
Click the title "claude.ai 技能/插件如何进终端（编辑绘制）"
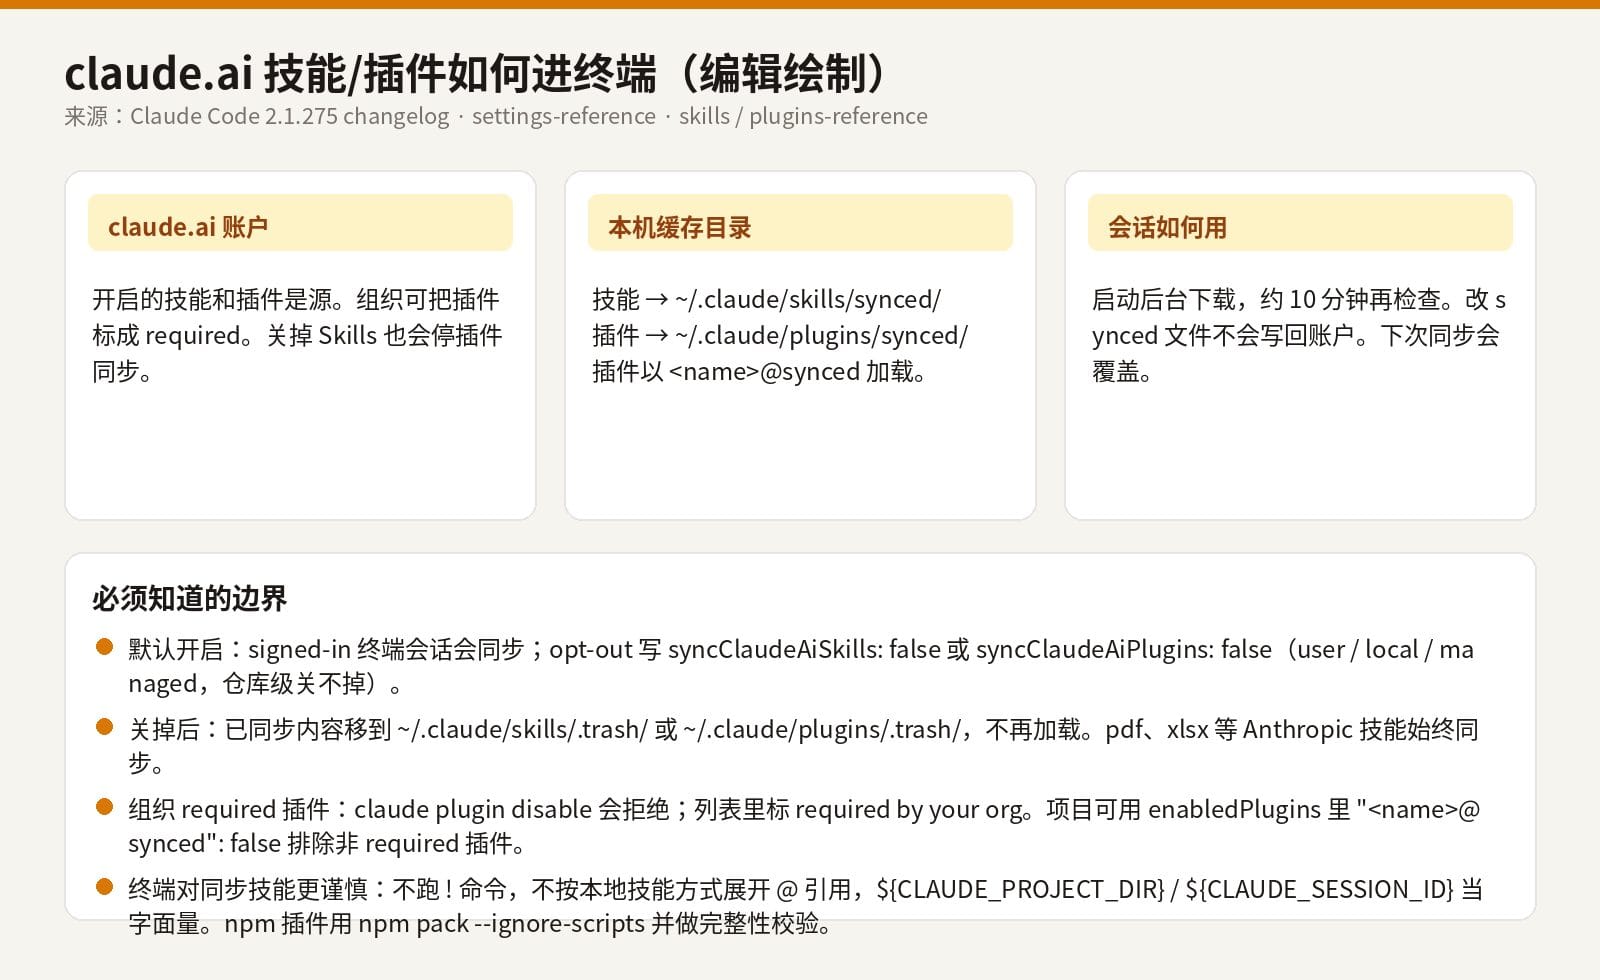pos(476,73)
